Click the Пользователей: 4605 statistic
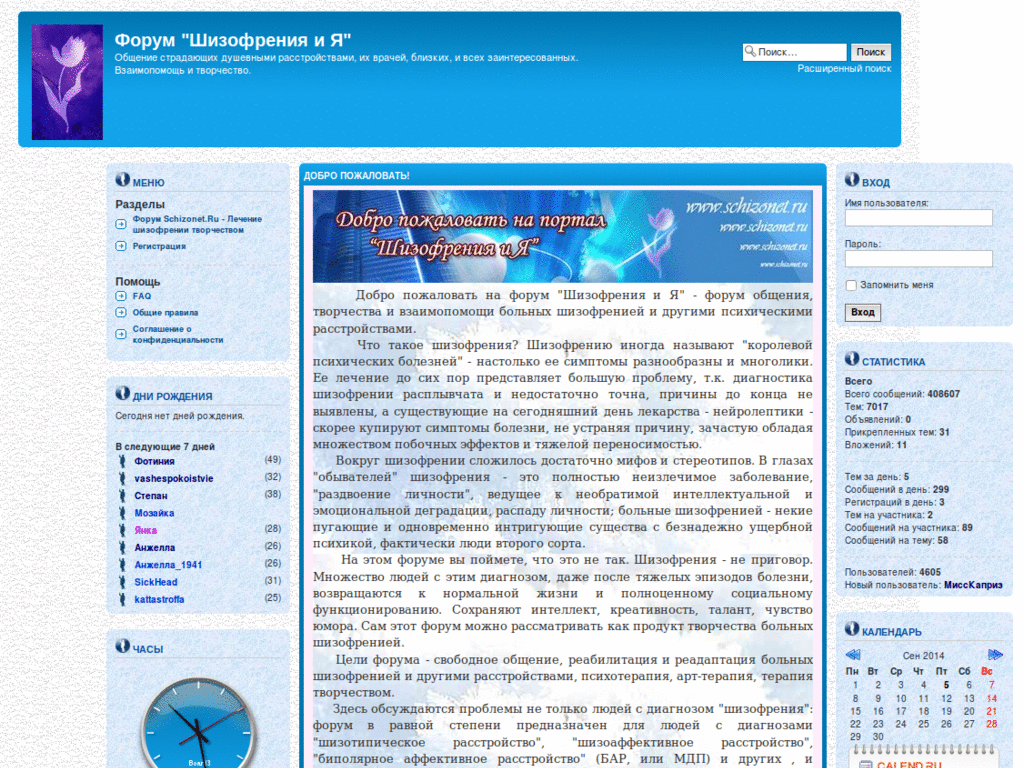 point(892,572)
